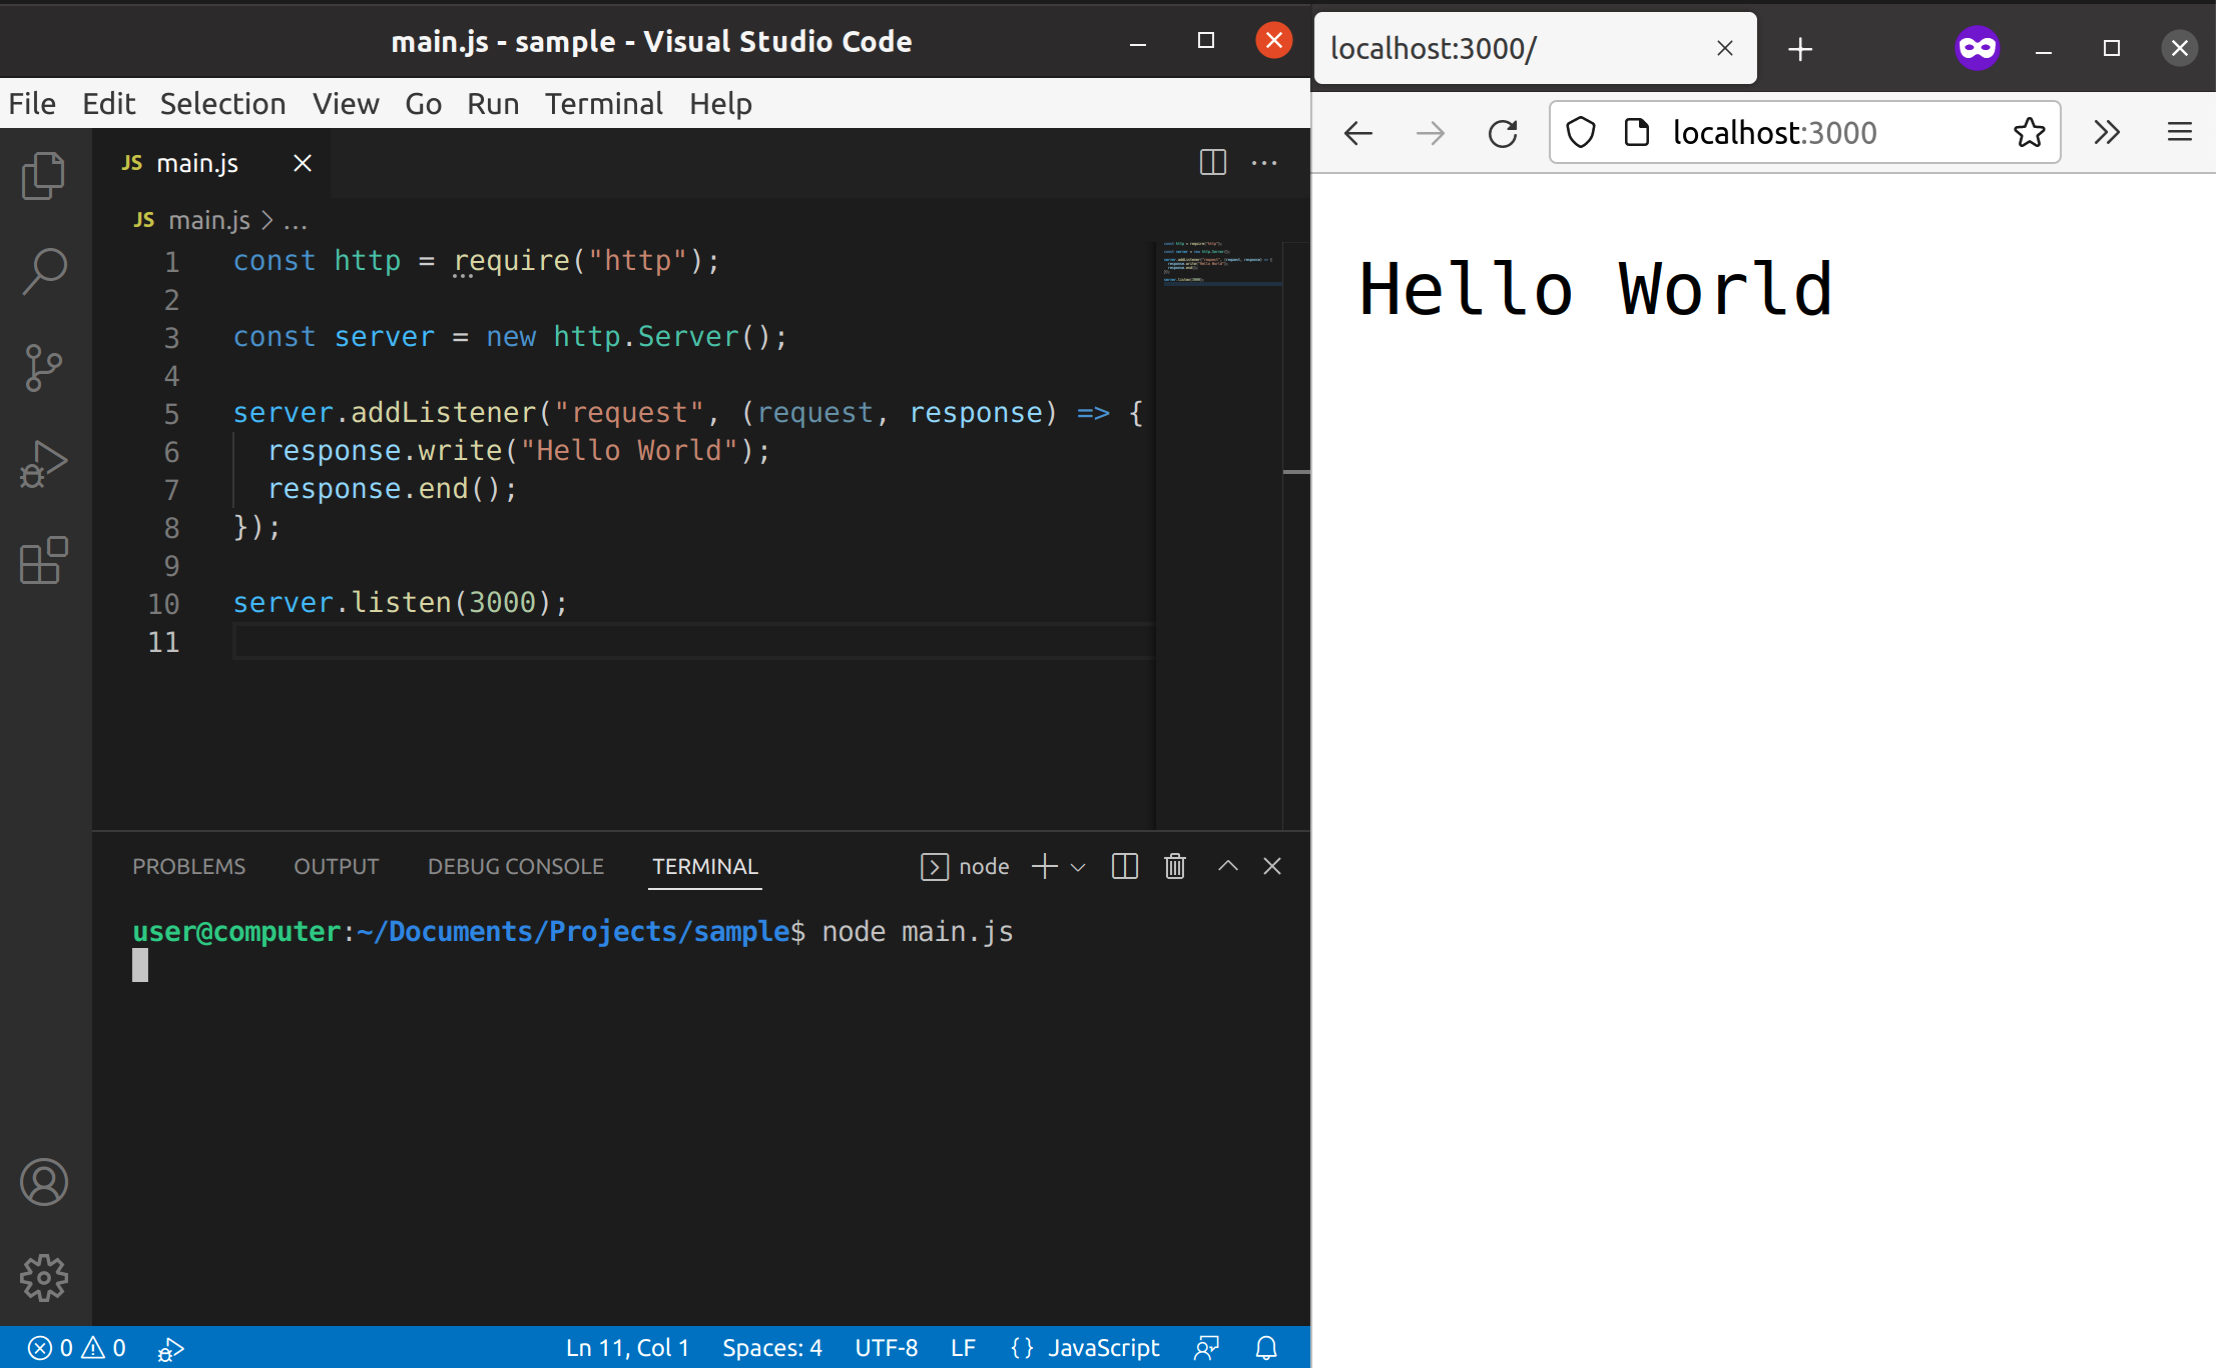Split the terminal panel
Viewport: 2216px width, 1368px height.
point(1125,866)
